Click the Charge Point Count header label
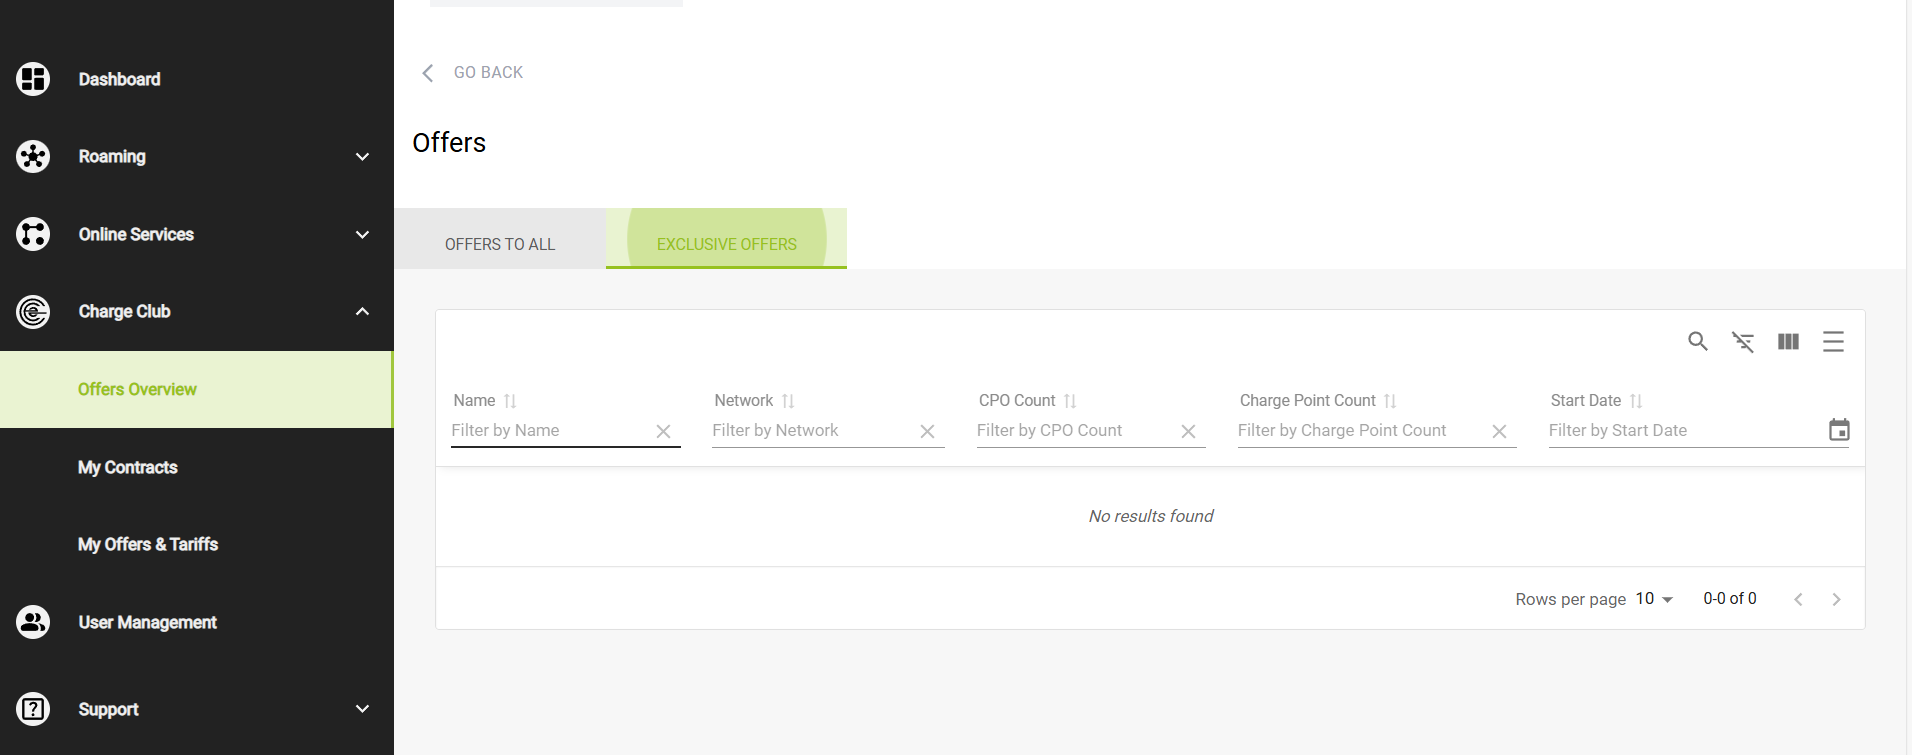 [1308, 401]
